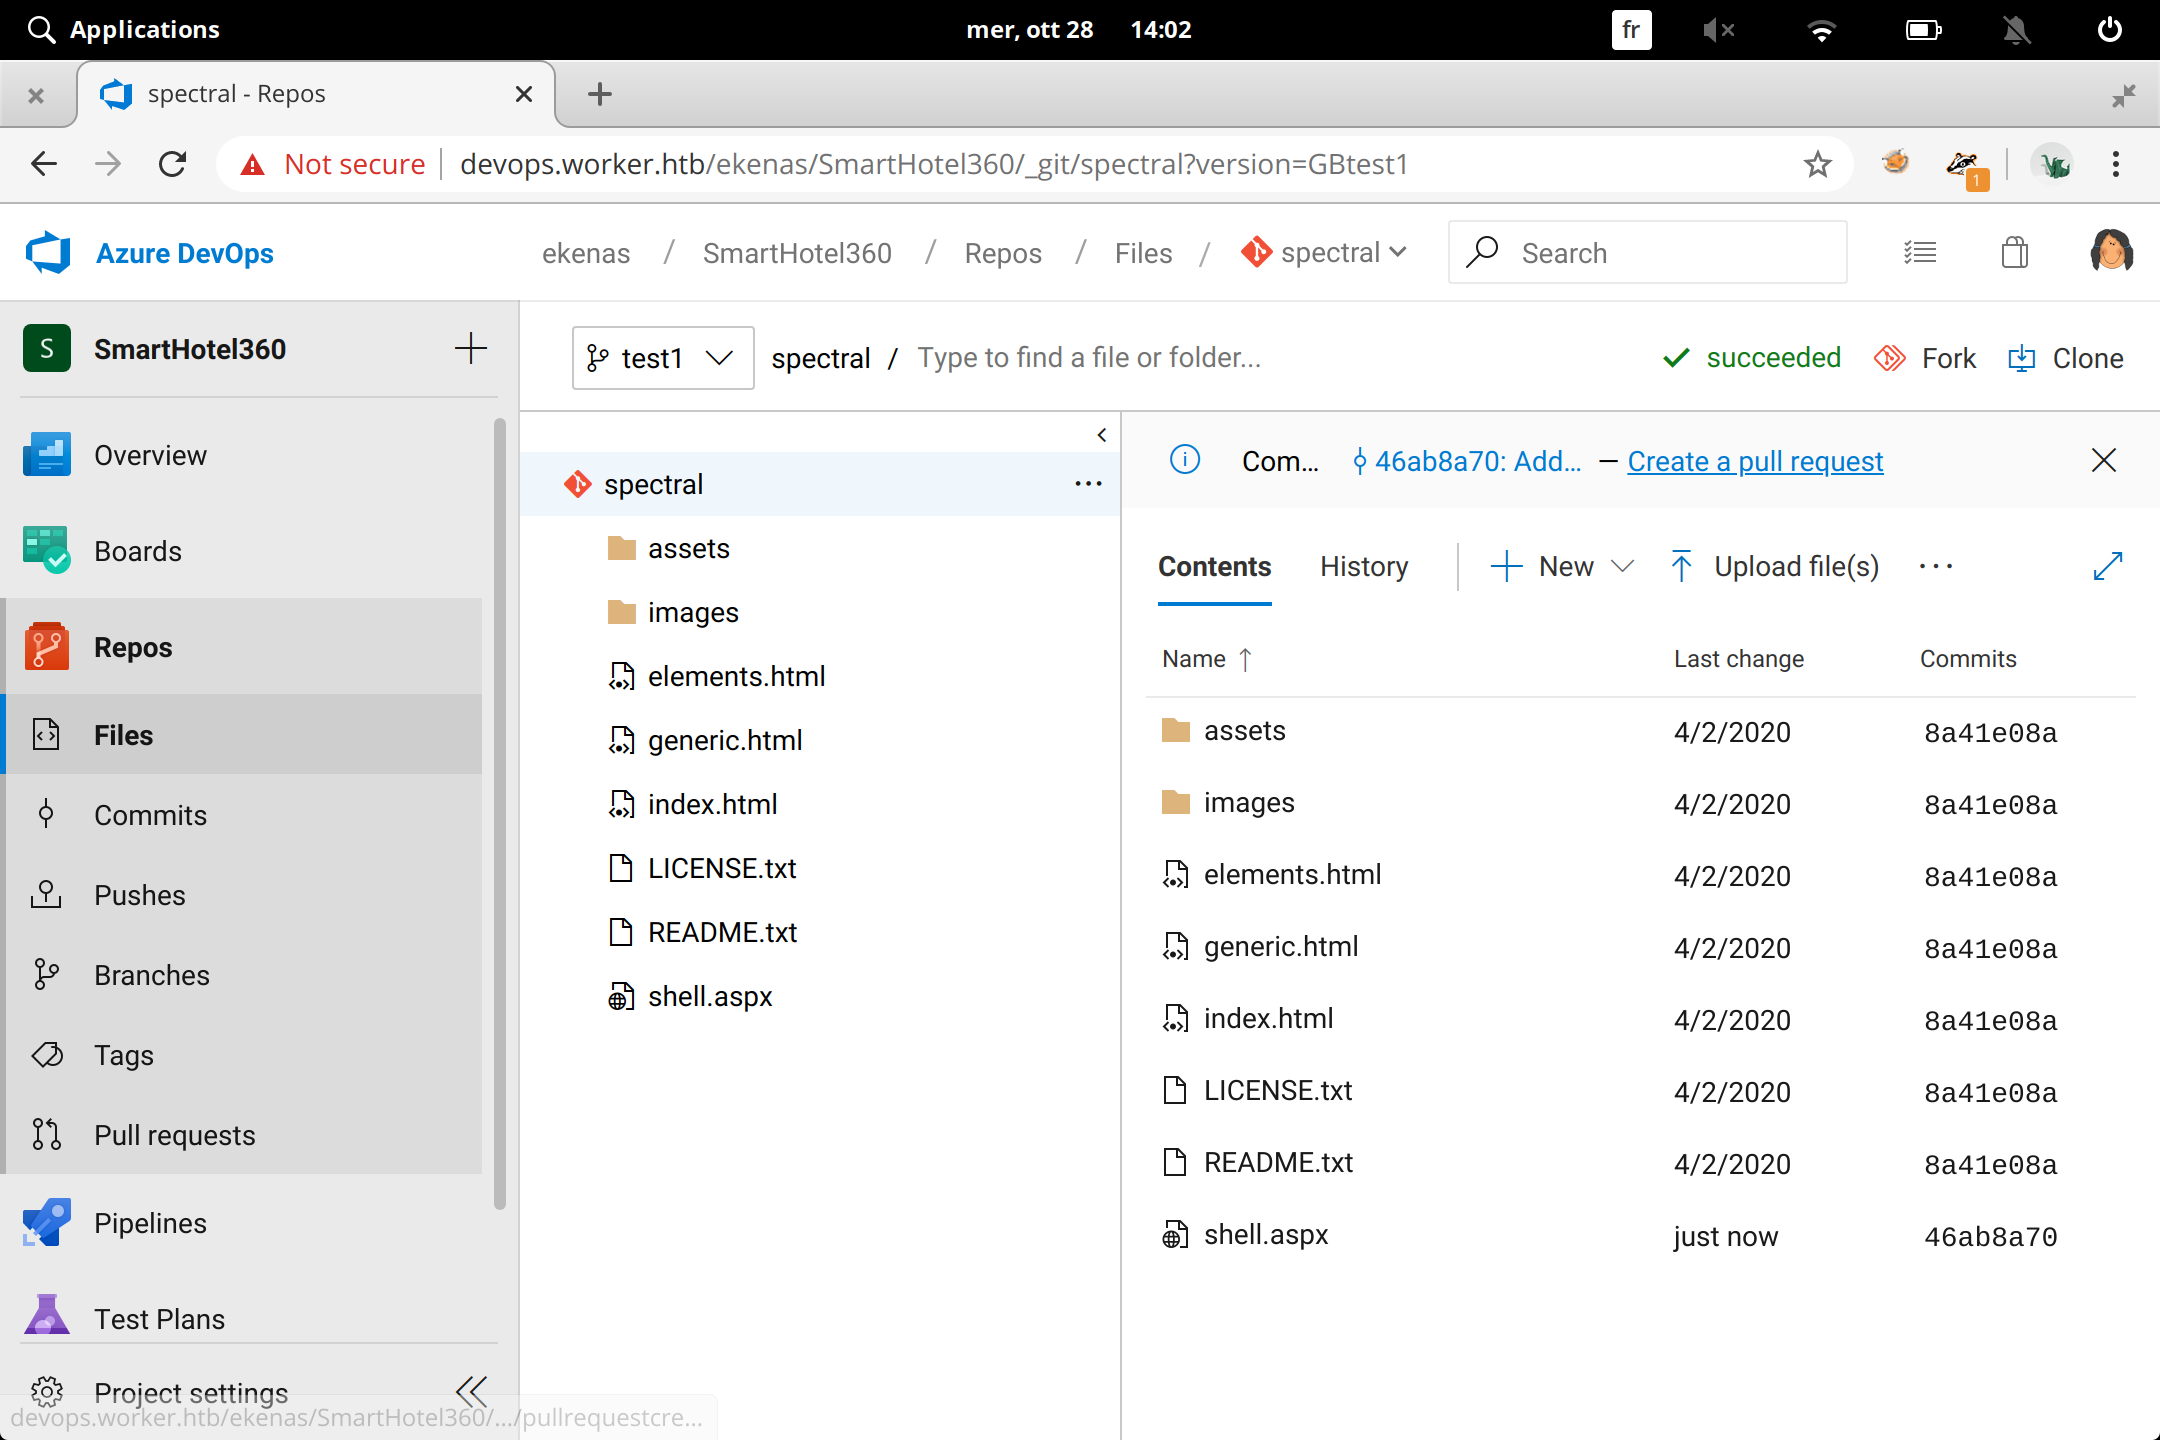Open Commits in the Repos menu
The width and height of the screenshot is (2160, 1440).
(150, 815)
